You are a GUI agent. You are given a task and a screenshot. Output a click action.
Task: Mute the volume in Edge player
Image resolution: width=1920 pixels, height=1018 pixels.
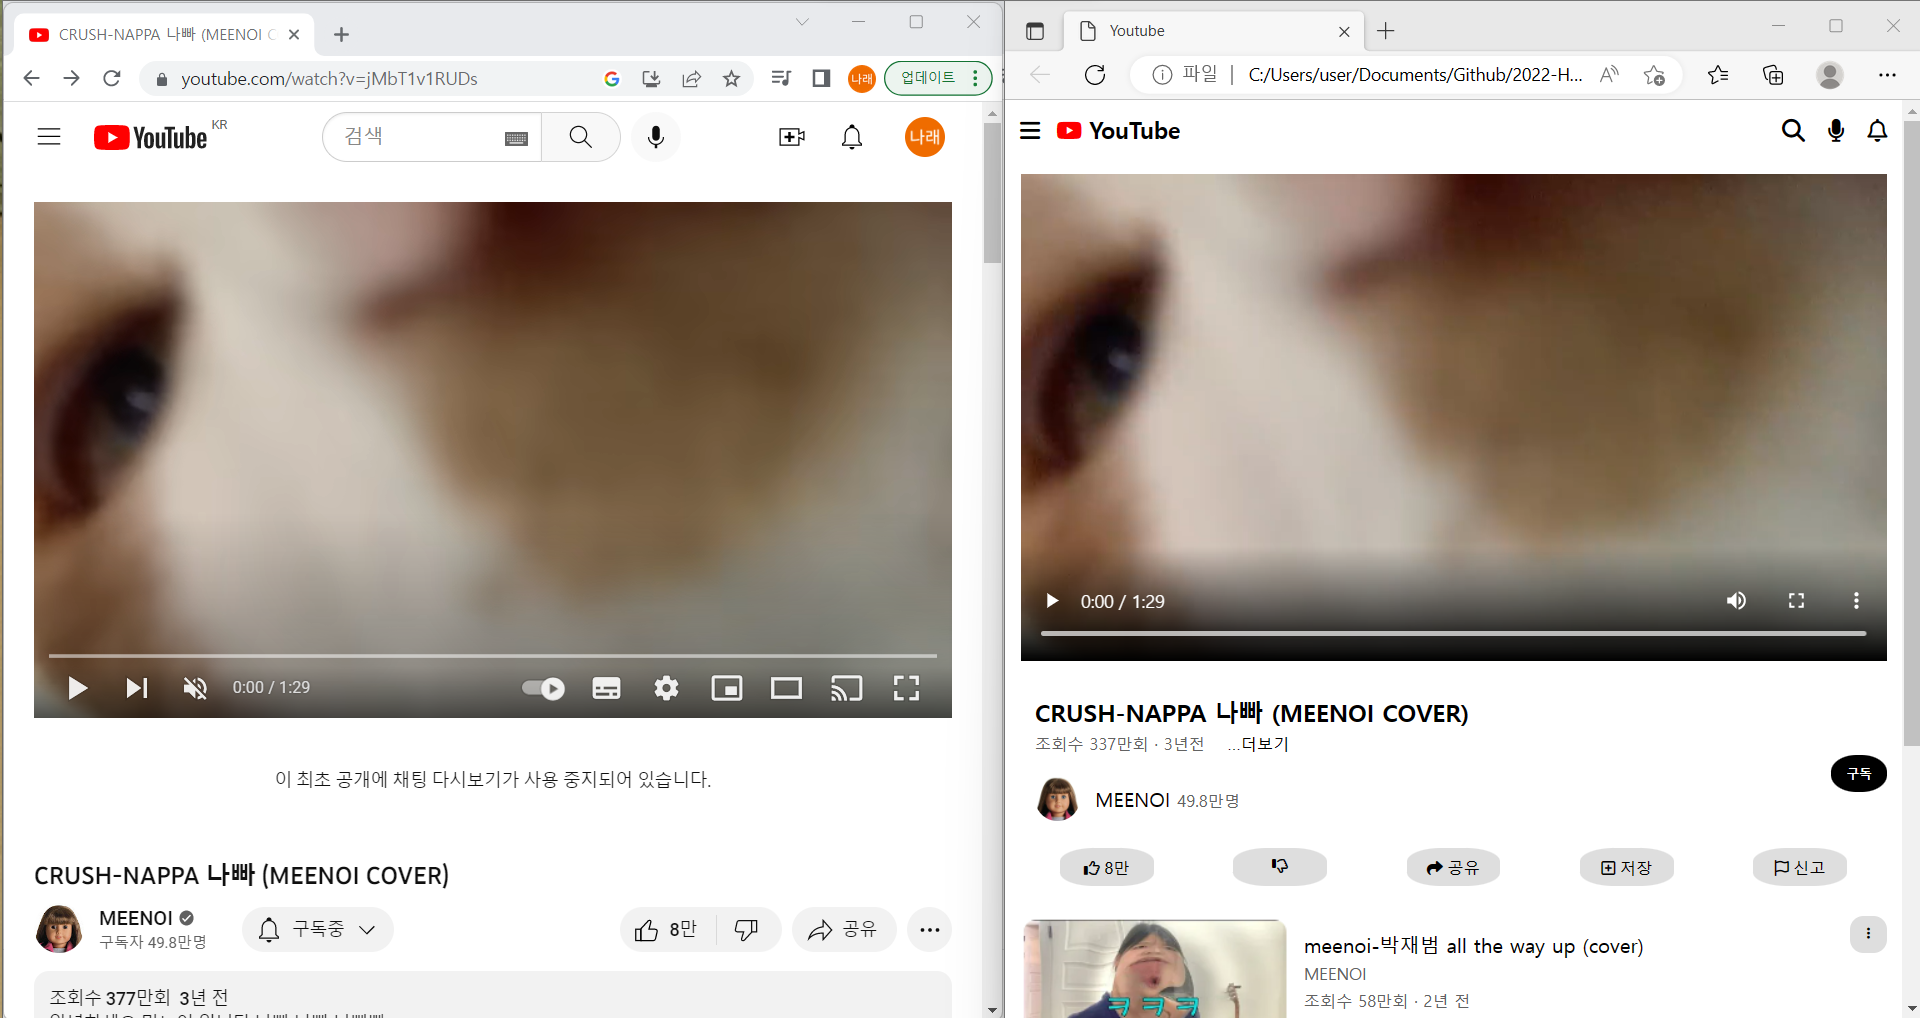[1736, 601]
